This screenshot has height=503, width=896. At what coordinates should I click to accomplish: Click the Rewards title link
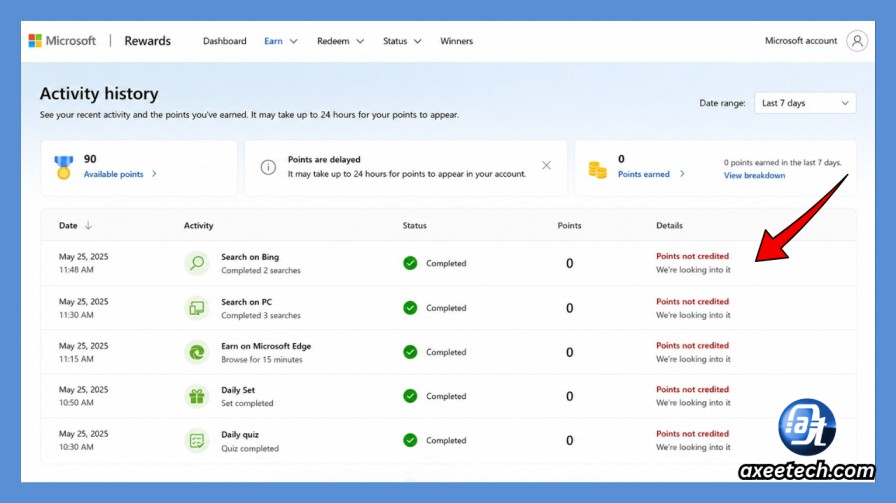coord(147,41)
